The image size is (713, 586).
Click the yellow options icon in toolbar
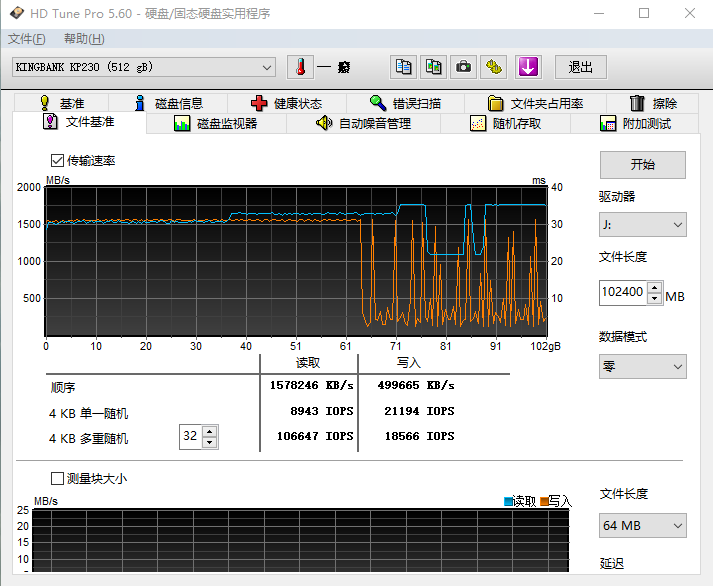coord(494,67)
